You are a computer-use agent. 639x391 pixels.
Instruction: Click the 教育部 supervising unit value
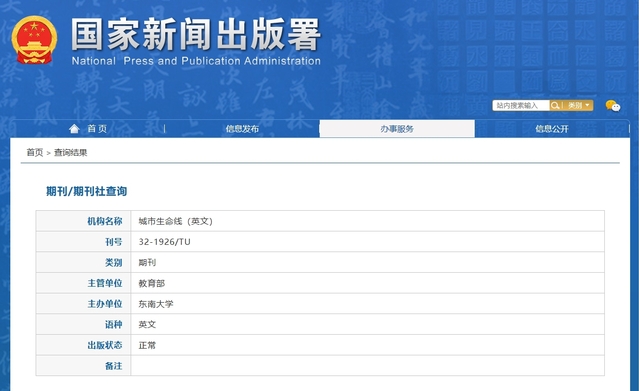[x=152, y=283]
